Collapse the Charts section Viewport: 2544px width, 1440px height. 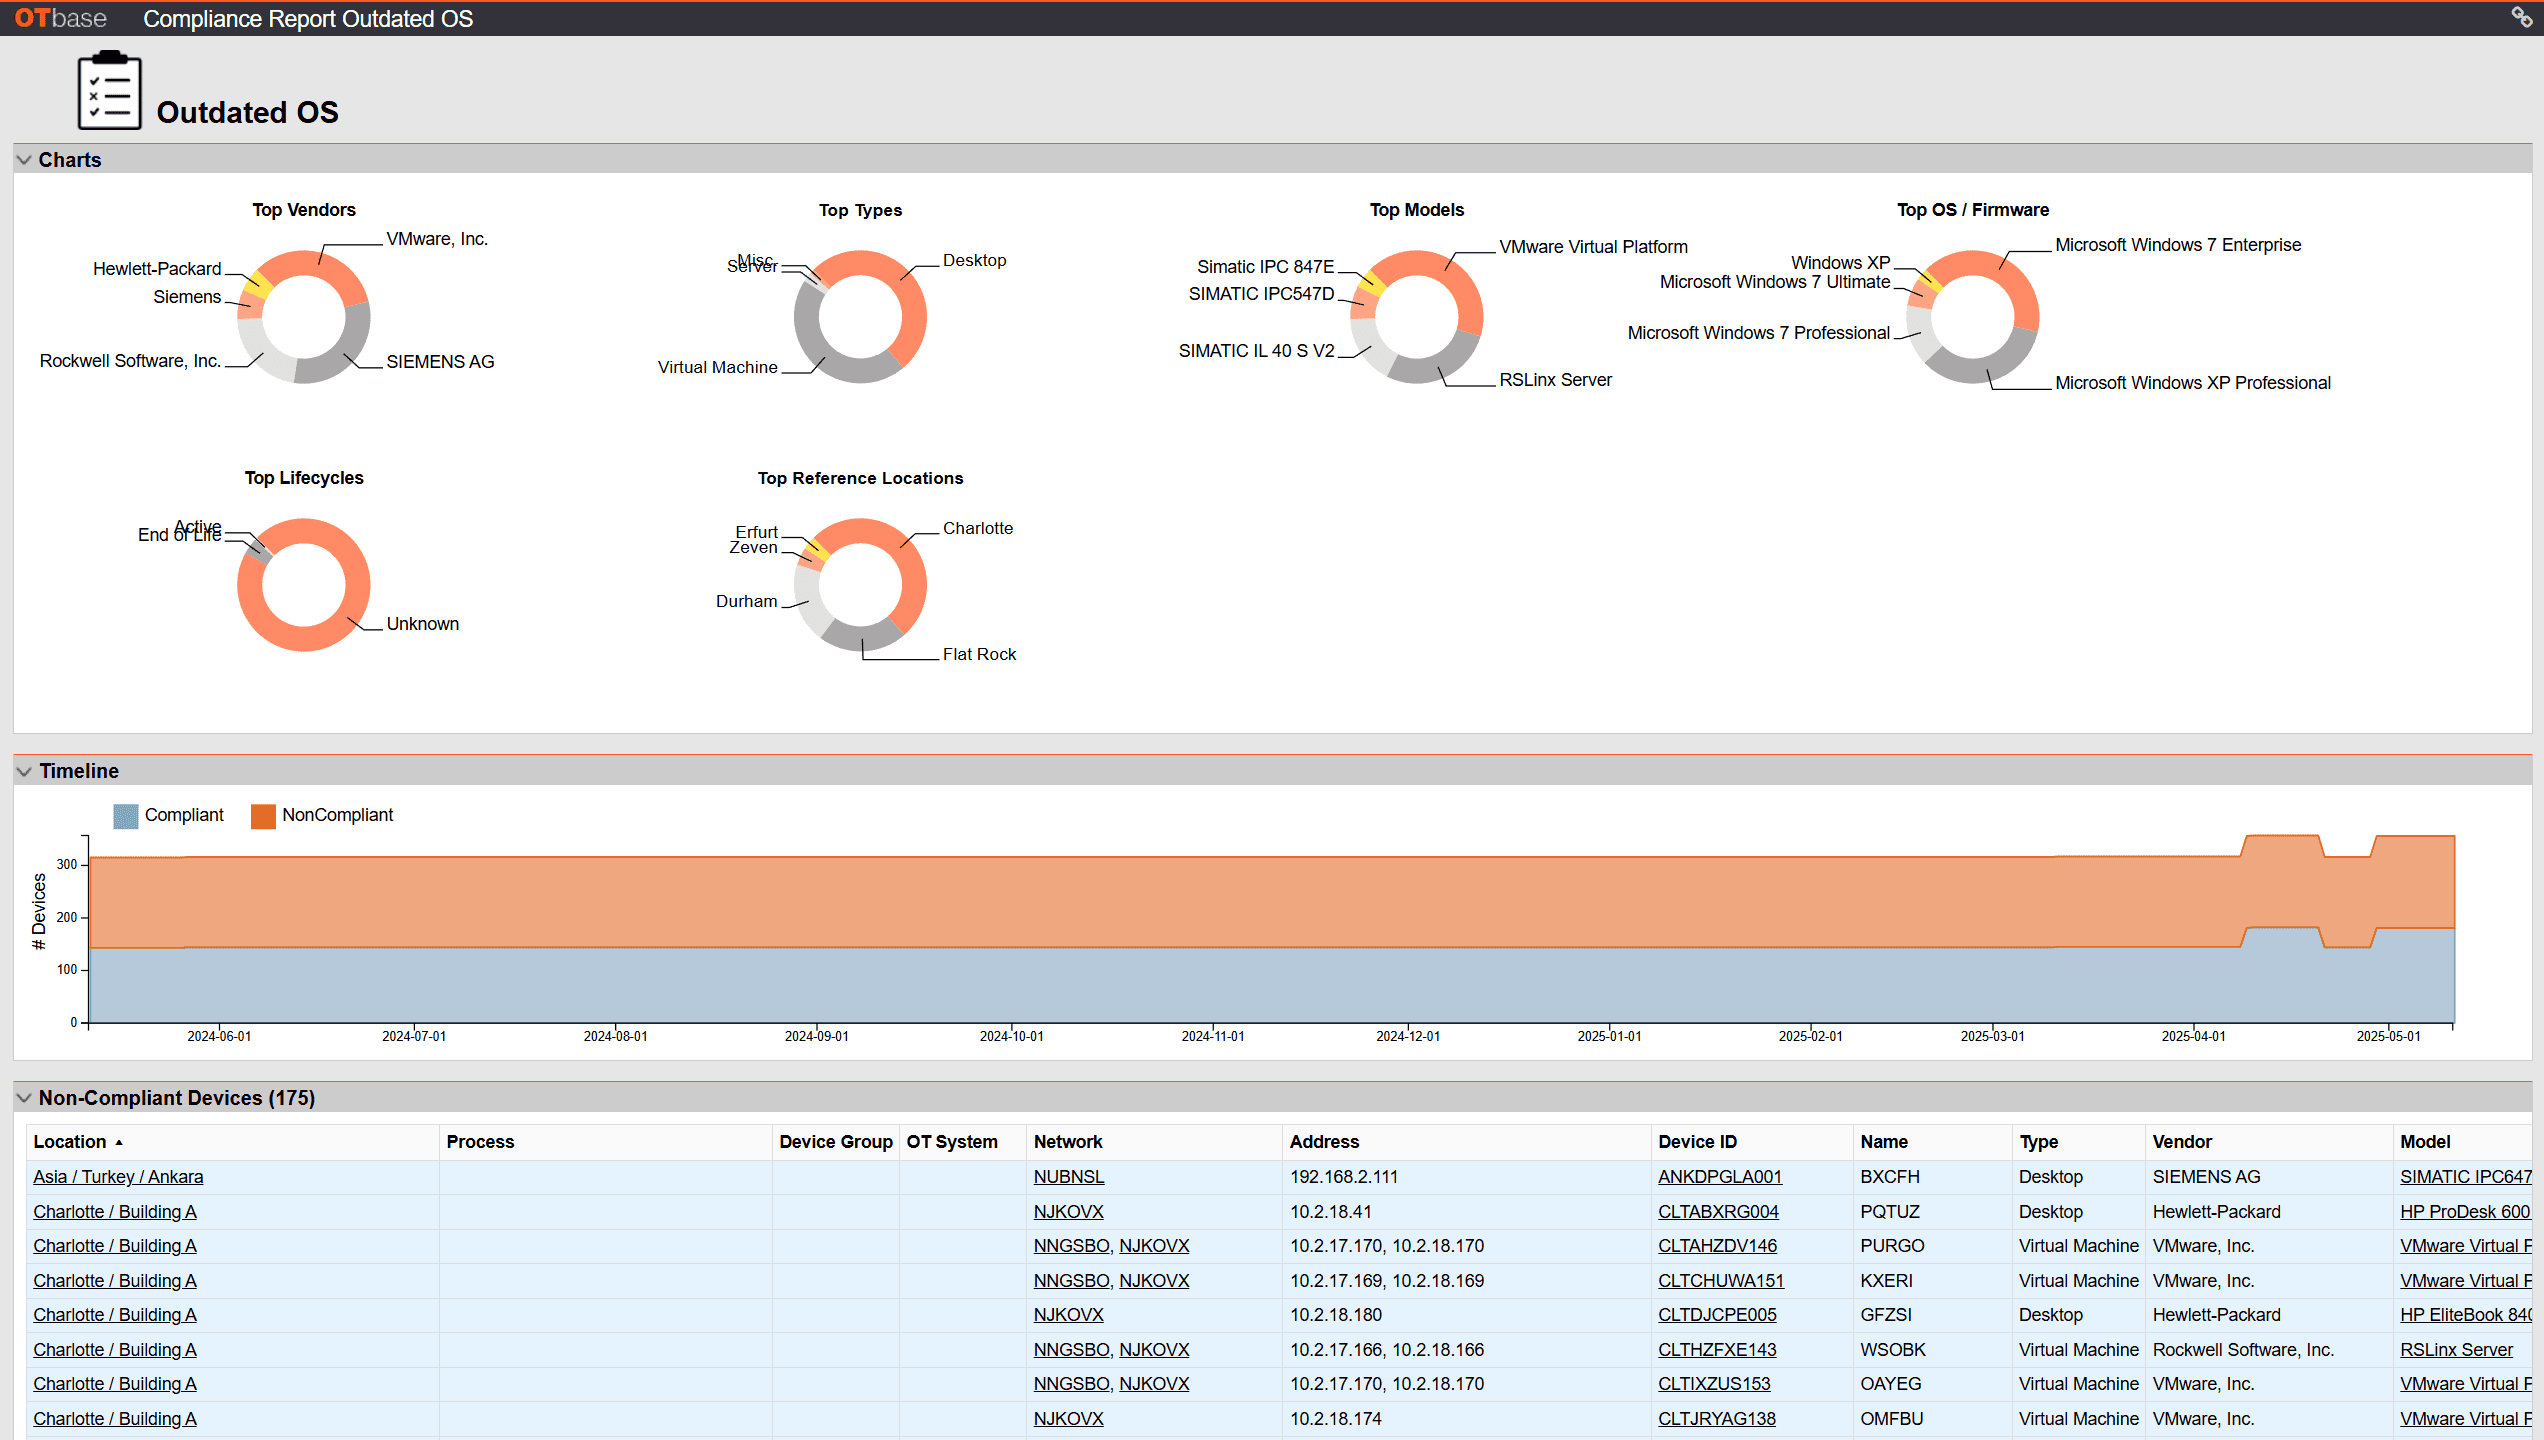[x=24, y=160]
